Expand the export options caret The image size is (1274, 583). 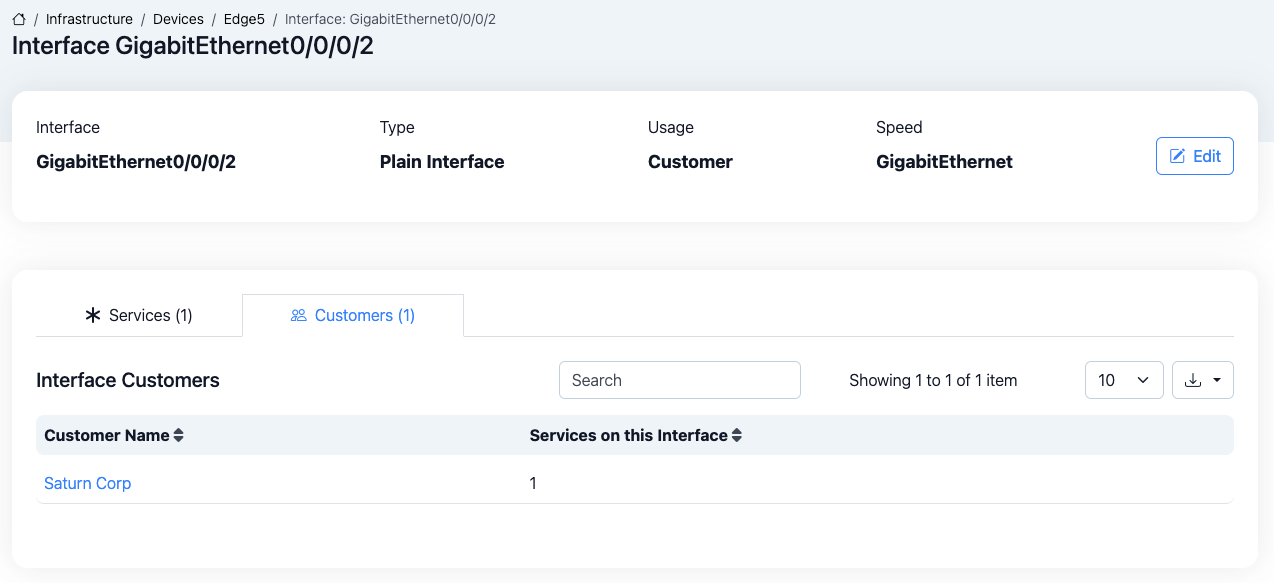click(1217, 380)
